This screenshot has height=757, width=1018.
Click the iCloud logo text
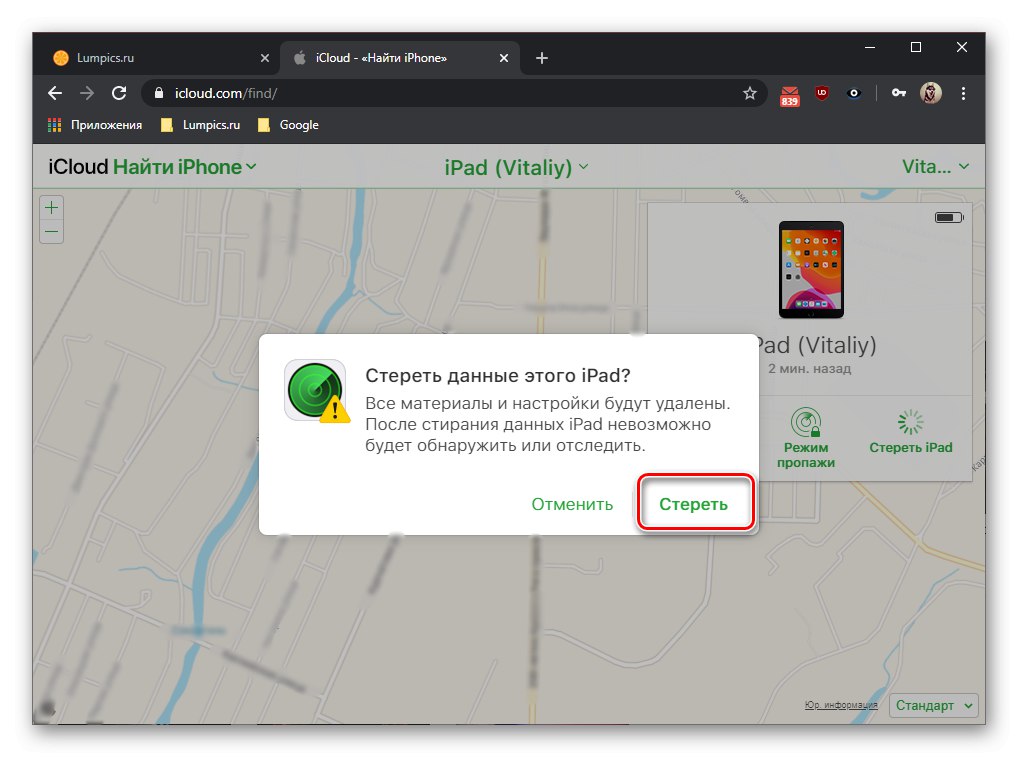pos(78,167)
